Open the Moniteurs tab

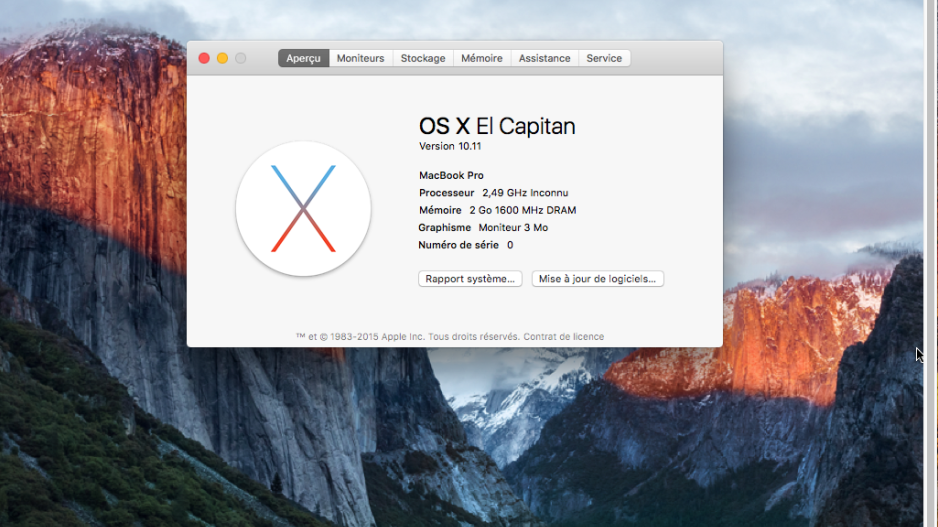pos(360,58)
